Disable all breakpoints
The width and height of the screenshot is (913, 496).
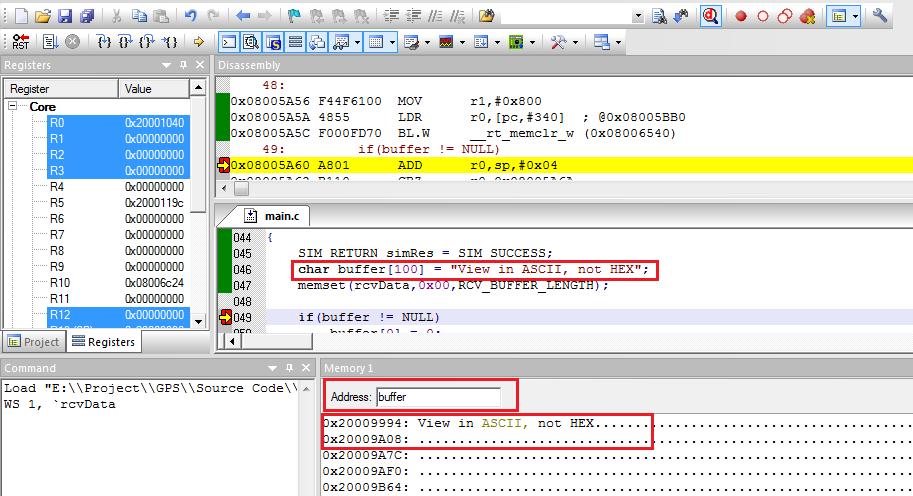[x=785, y=16]
